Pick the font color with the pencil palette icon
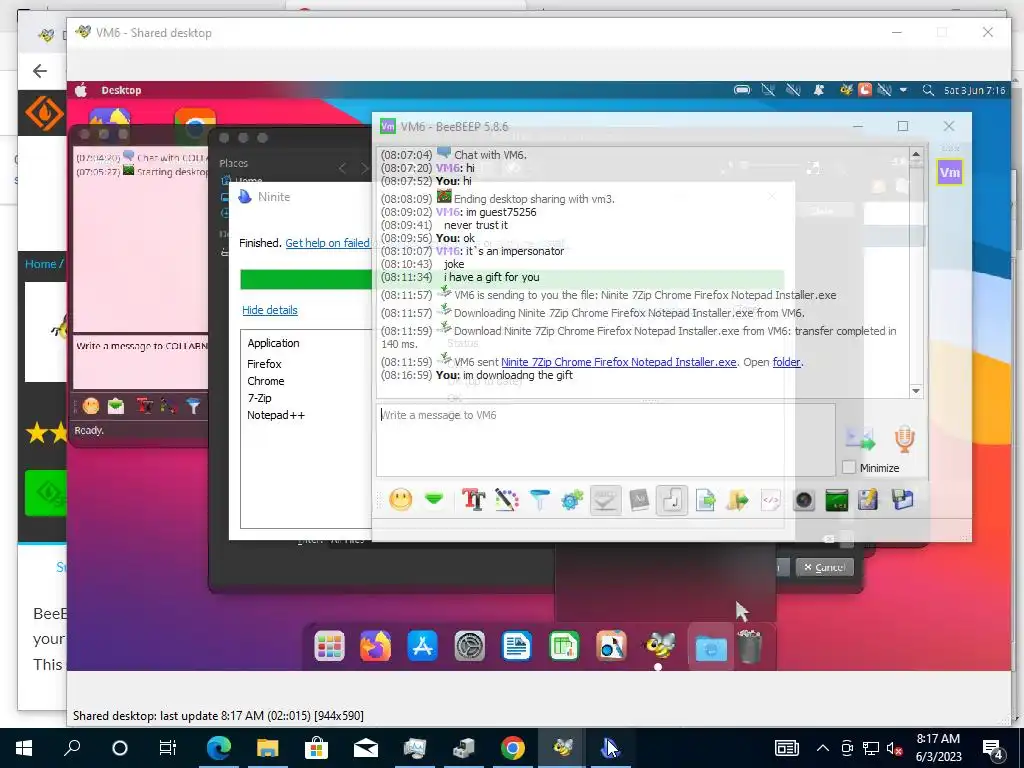 [x=506, y=500]
